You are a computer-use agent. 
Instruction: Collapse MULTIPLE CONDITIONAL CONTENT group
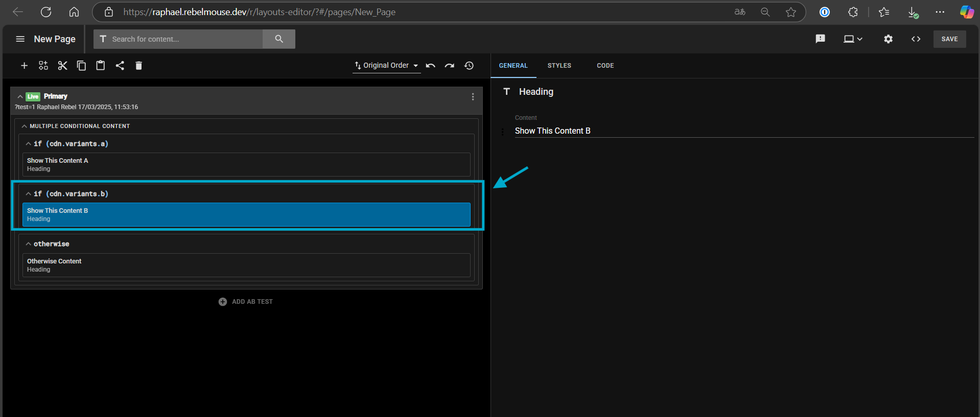coord(24,126)
